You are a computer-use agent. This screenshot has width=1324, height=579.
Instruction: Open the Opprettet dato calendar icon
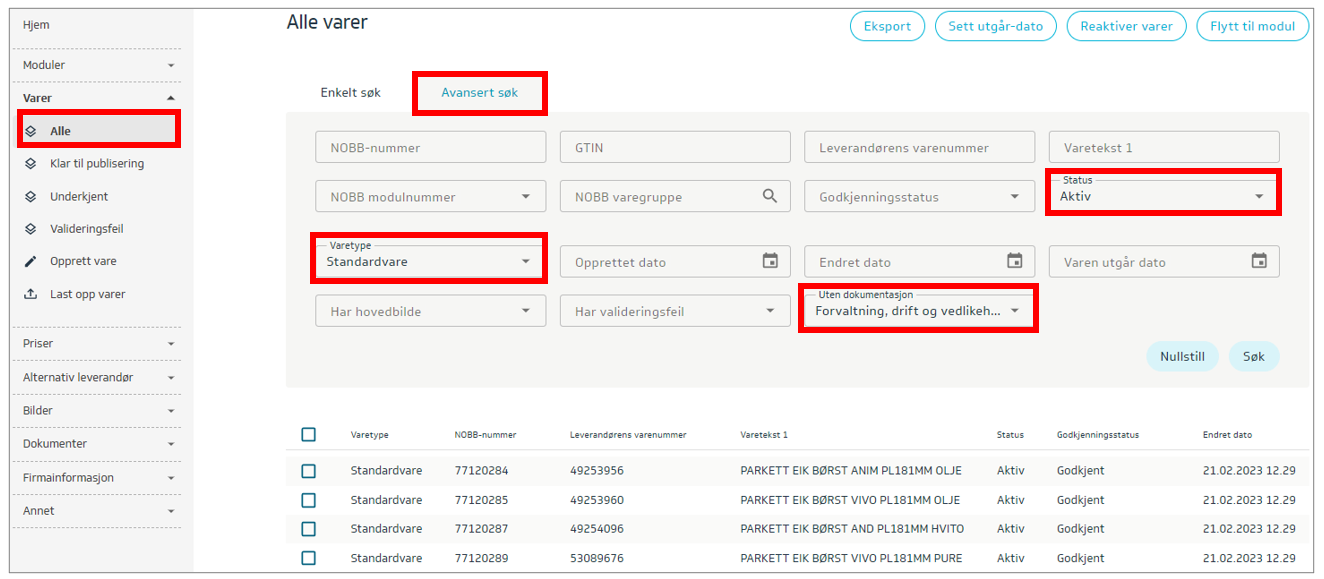coord(770,261)
